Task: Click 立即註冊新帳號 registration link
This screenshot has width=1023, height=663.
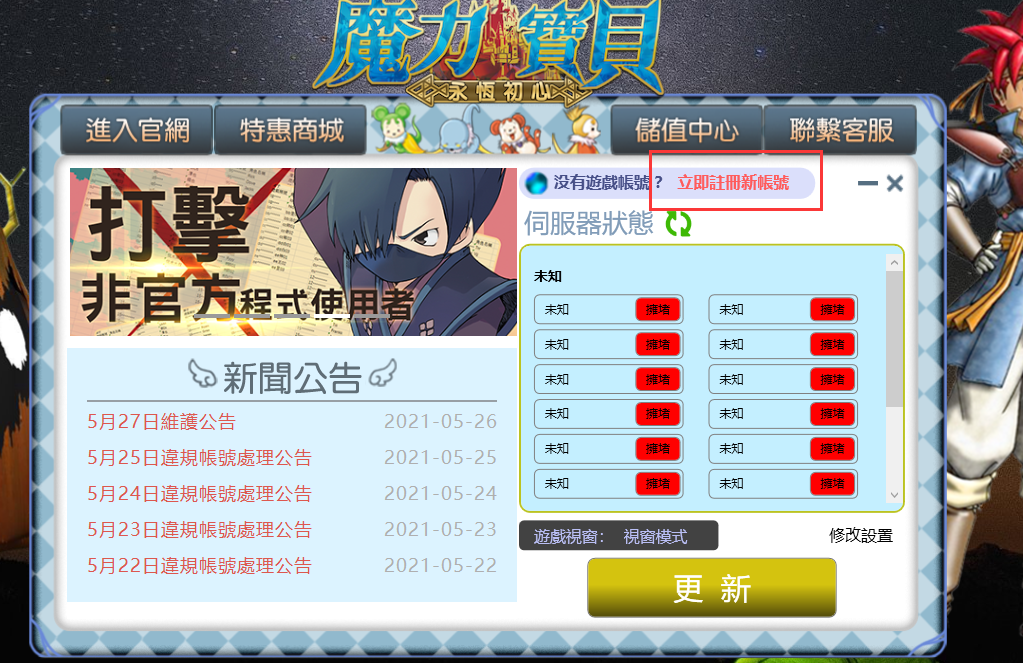Action: pyautogui.click(x=733, y=182)
